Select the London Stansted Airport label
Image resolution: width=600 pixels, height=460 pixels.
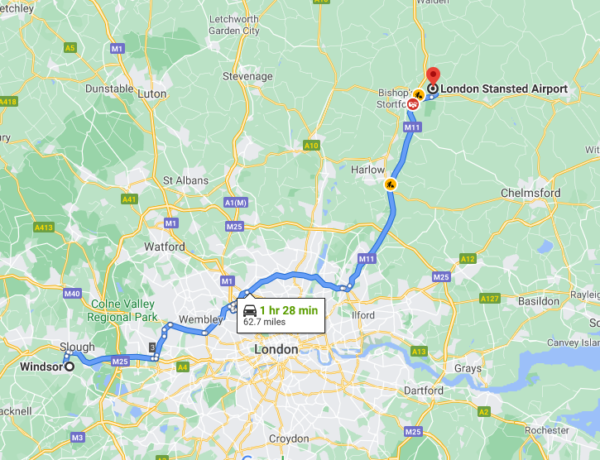tap(504, 89)
